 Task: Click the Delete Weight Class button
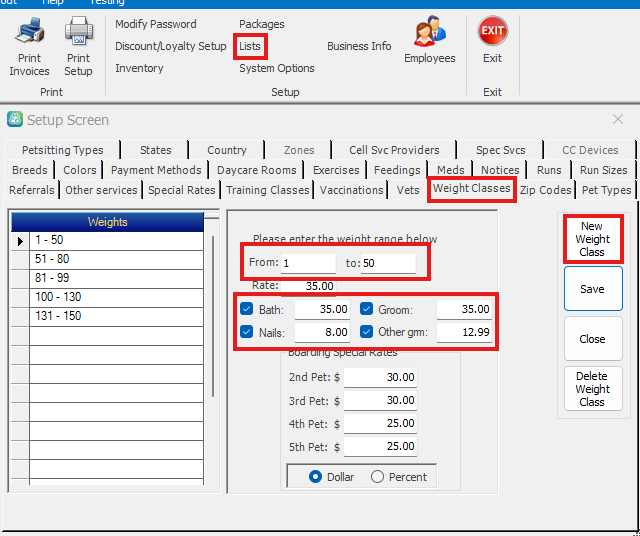click(592, 389)
